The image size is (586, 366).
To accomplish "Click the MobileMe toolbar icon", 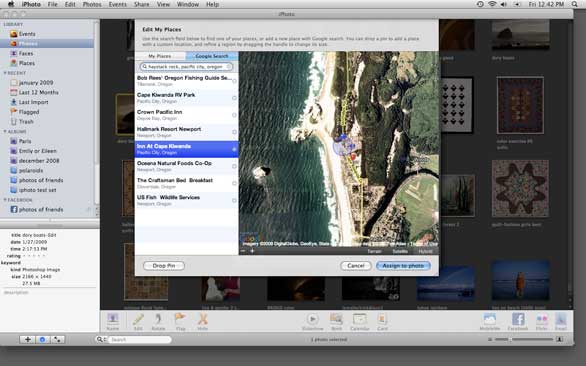I will (490, 321).
